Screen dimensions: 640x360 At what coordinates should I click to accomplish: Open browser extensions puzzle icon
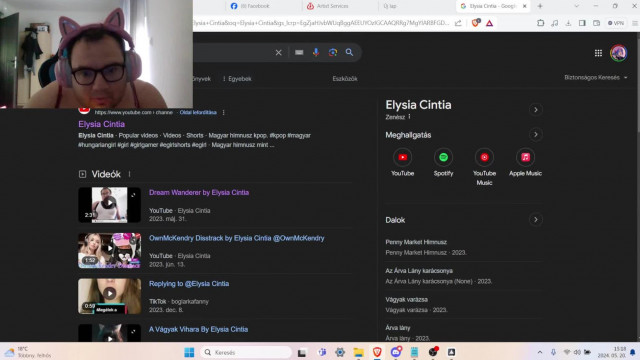pyautogui.click(x=540, y=23)
